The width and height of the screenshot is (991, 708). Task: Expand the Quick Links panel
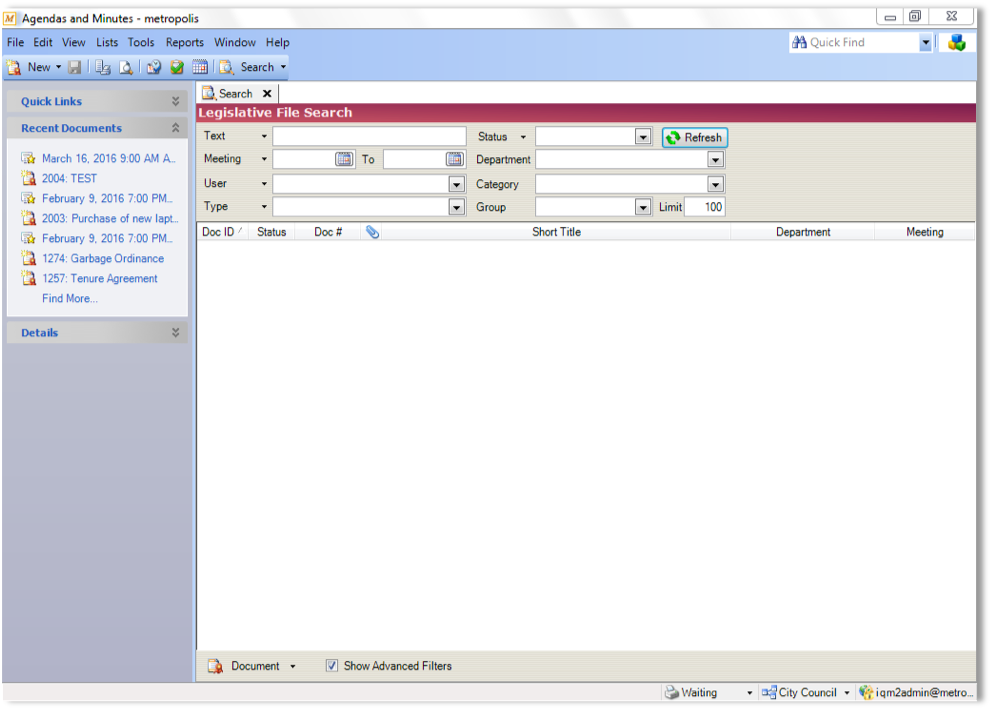point(176,101)
